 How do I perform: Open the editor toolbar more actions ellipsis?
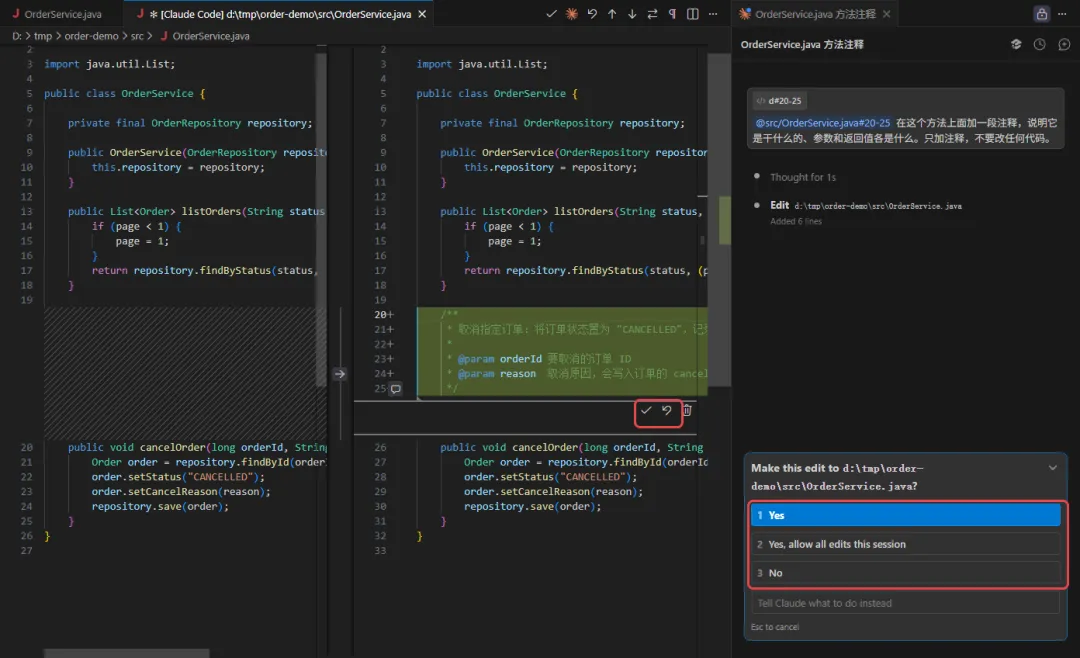coord(713,14)
